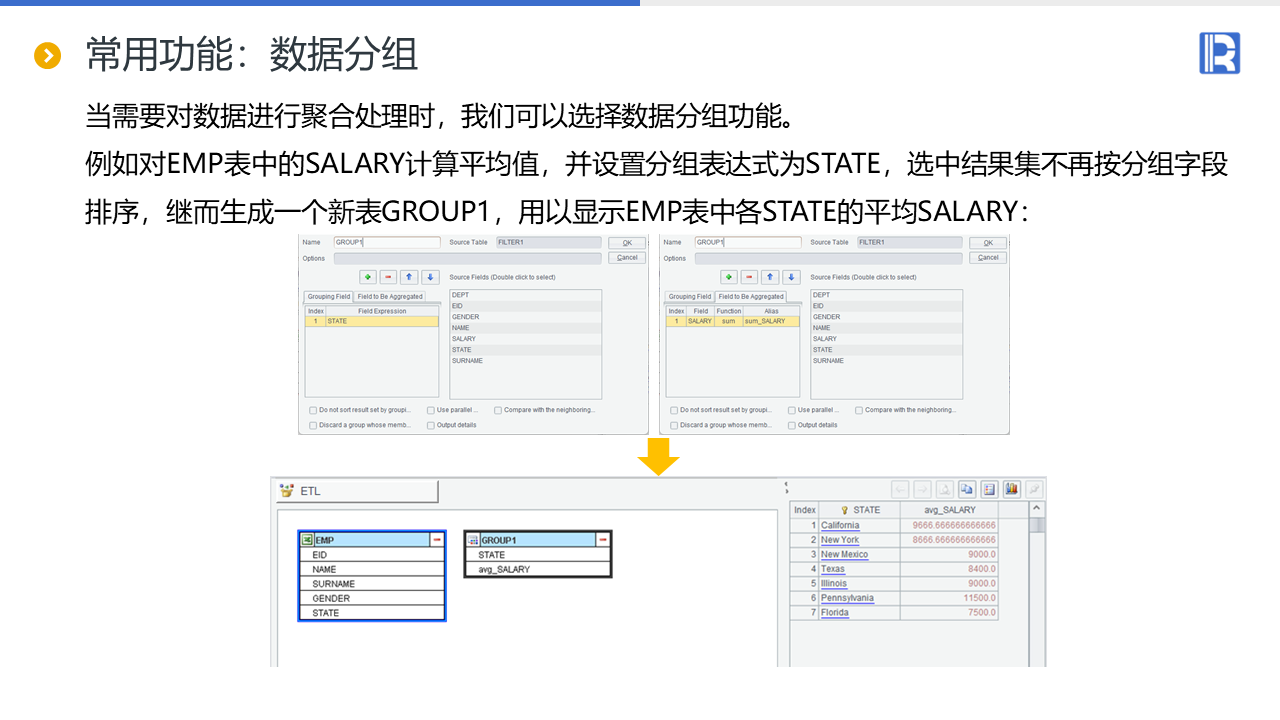Viewport: 1280px width, 720px height.
Task: Click move-up arrow in grouping-field dialog
Action: point(409,277)
